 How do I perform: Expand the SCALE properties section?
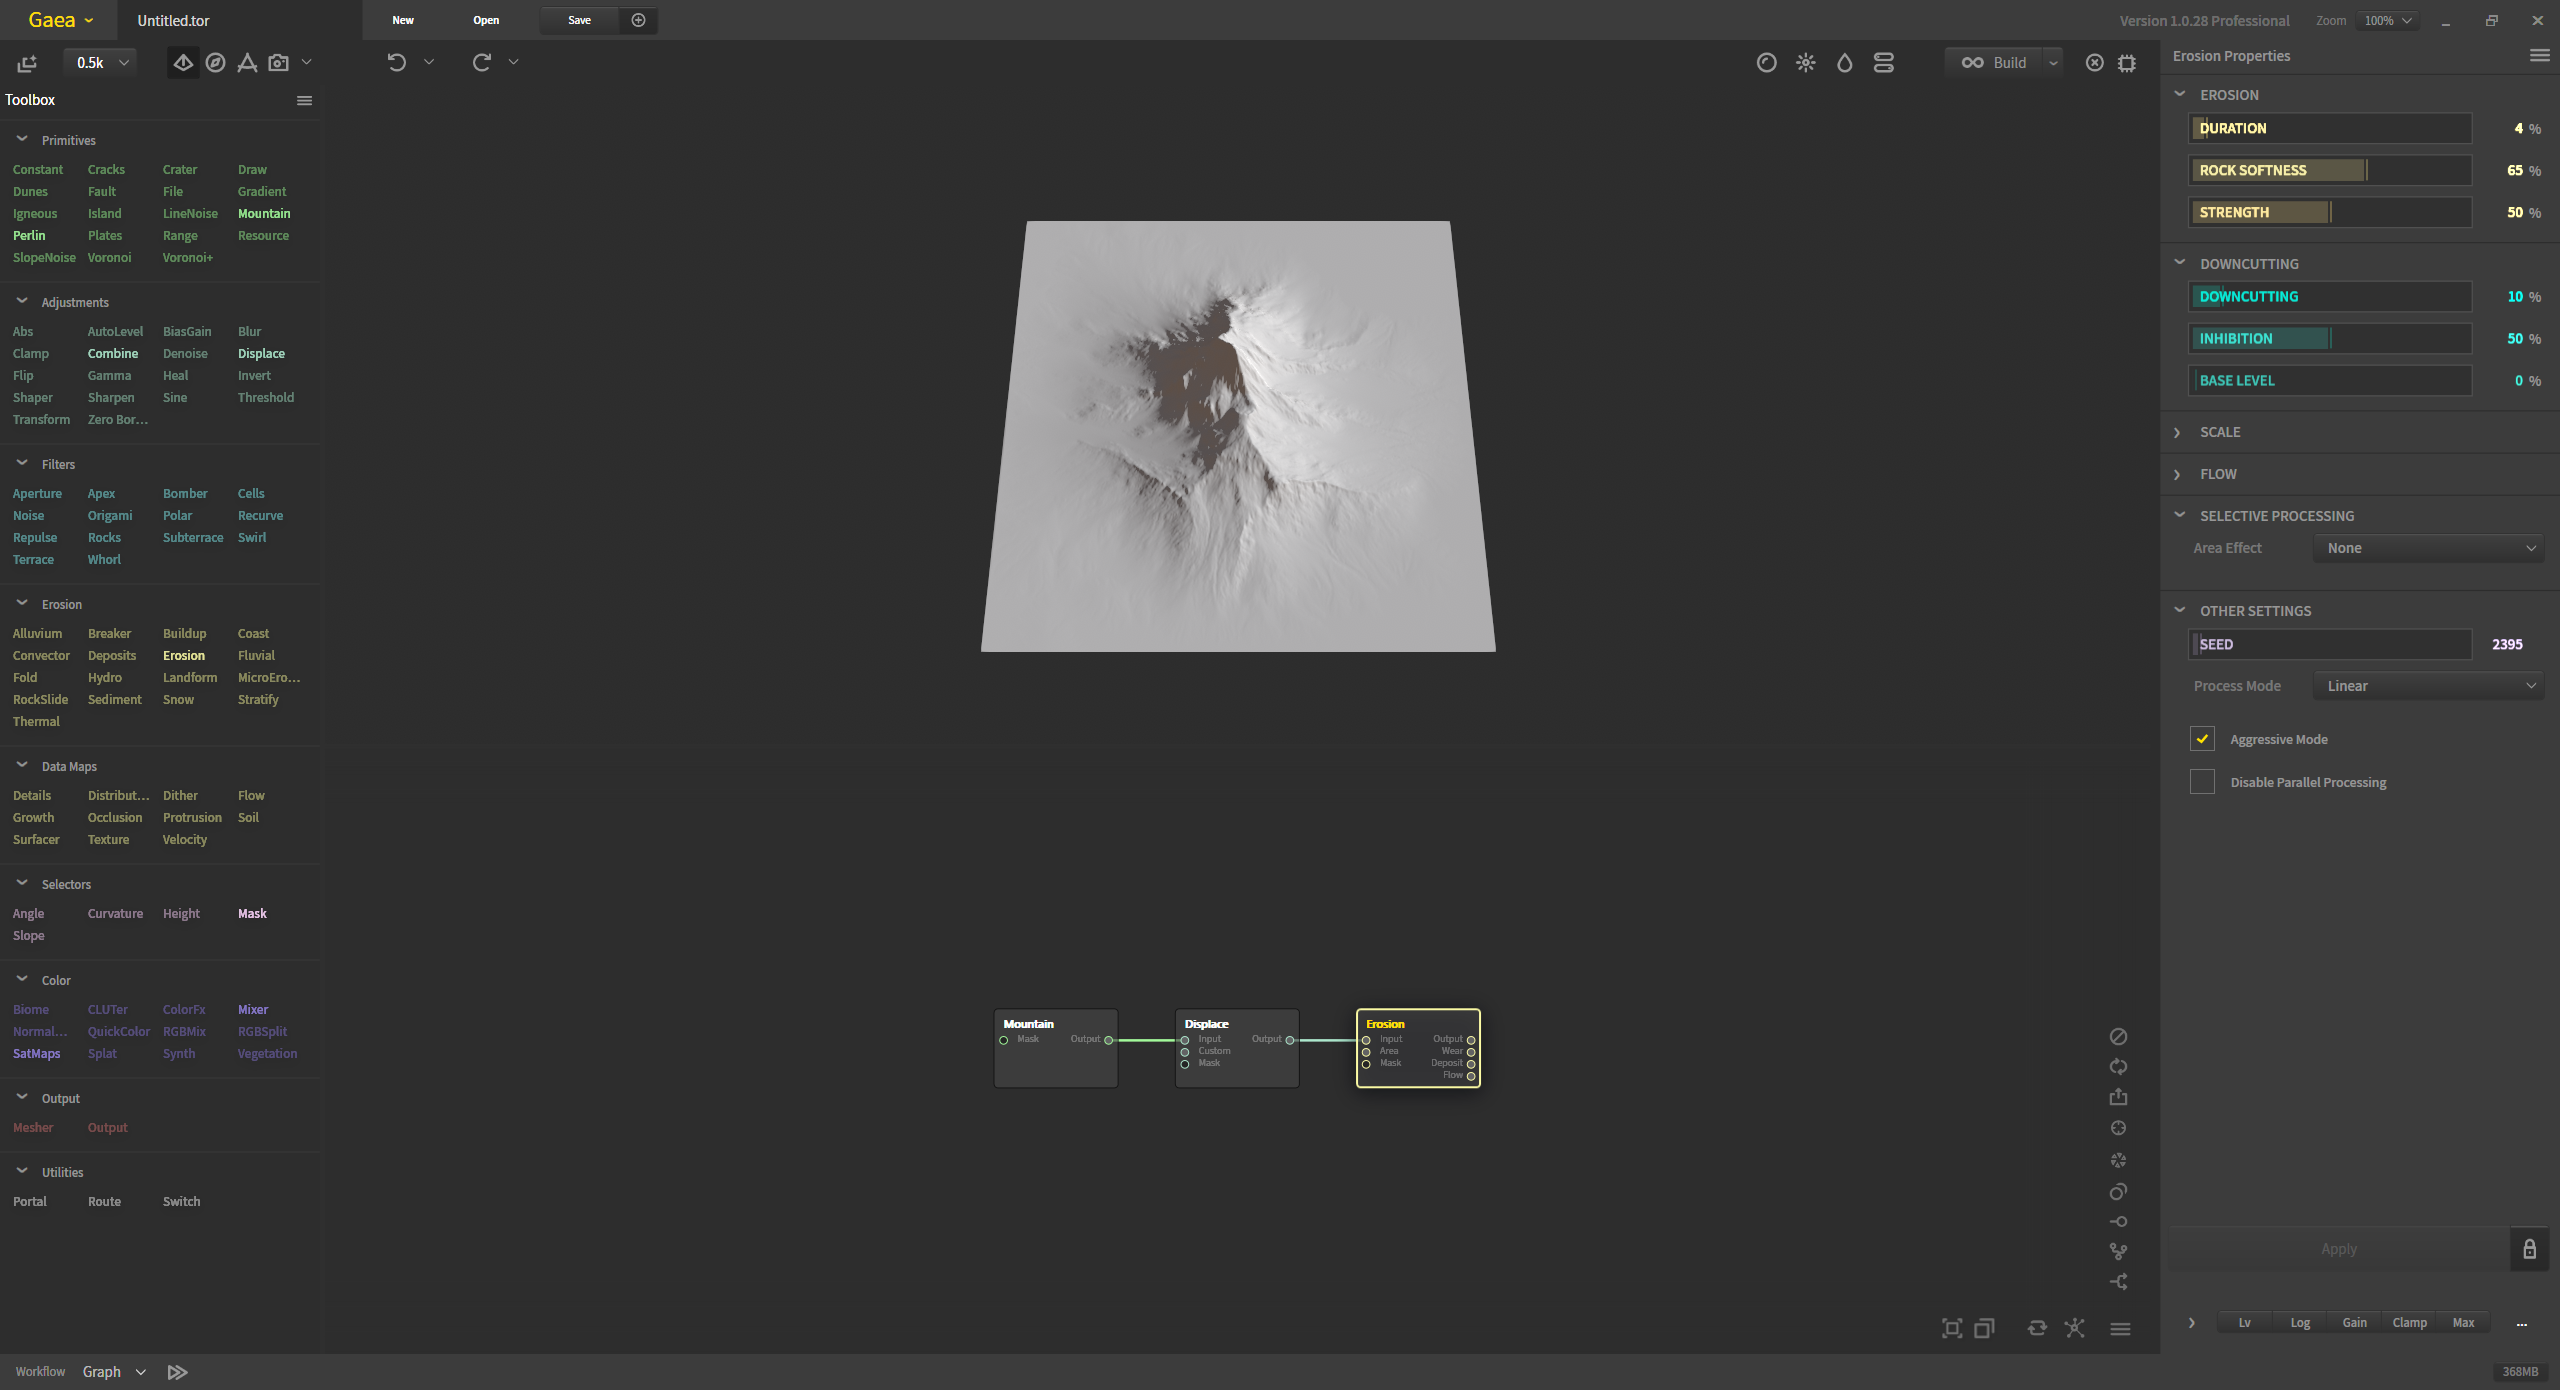pyautogui.click(x=2219, y=432)
